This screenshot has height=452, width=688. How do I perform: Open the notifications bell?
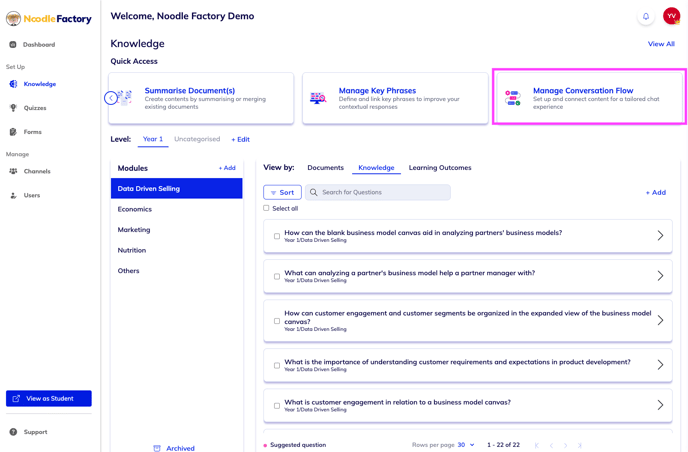click(646, 16)
